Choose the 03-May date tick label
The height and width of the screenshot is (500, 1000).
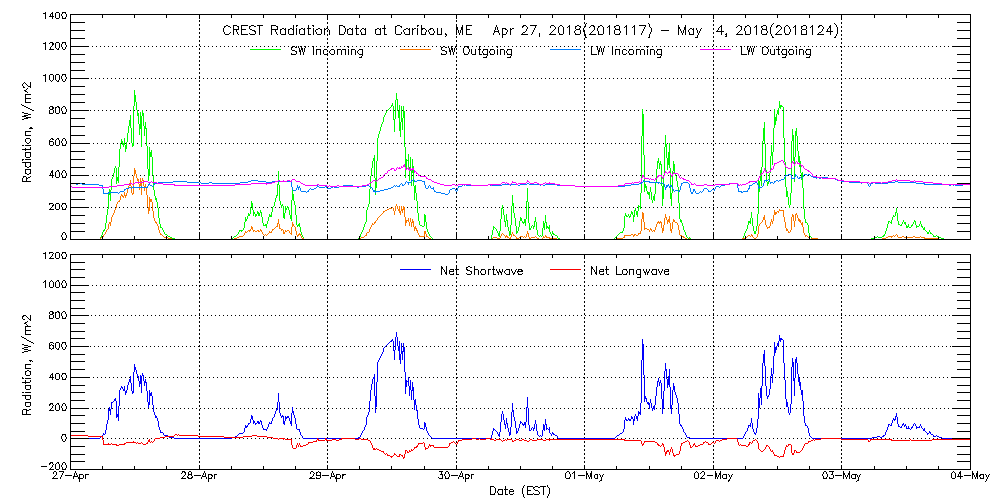pos(841,477)
